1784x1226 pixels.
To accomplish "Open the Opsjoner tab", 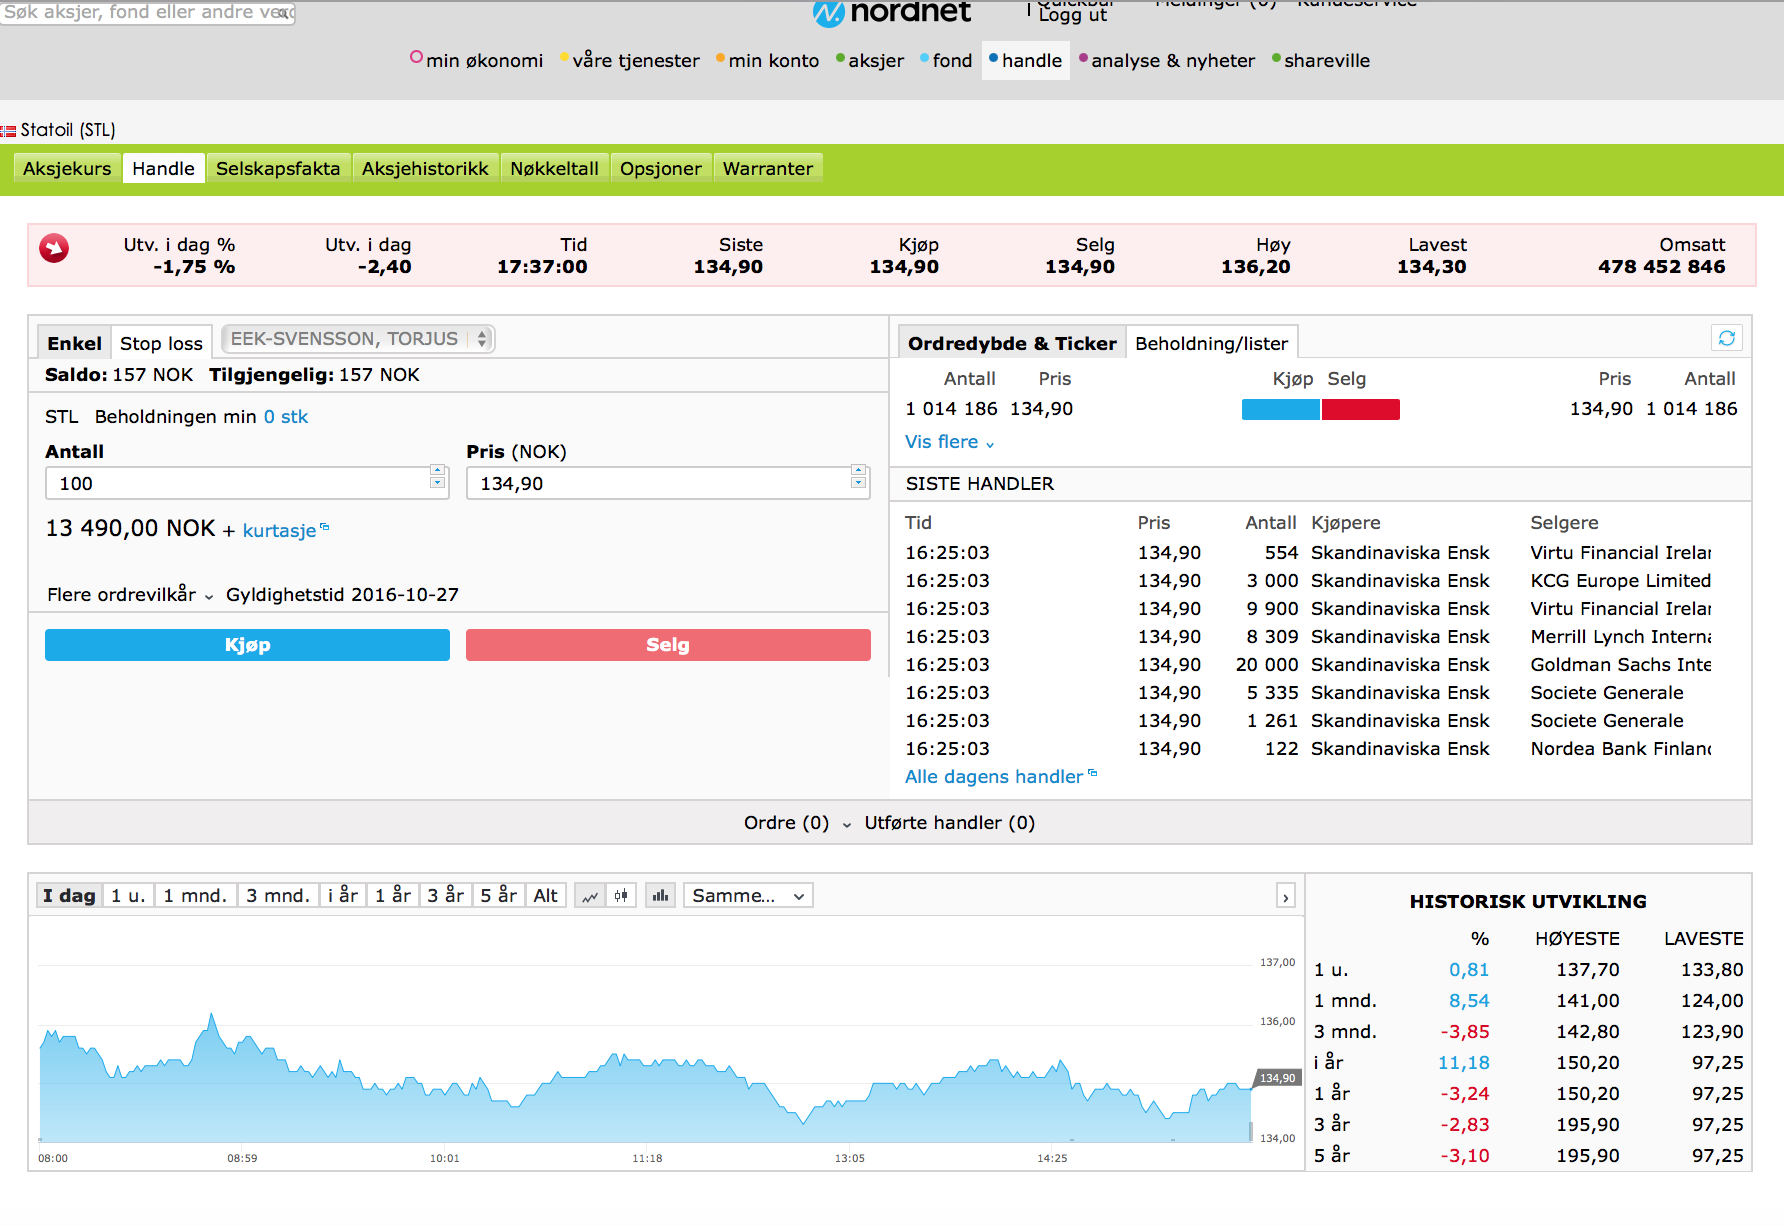I will (660, 168).
